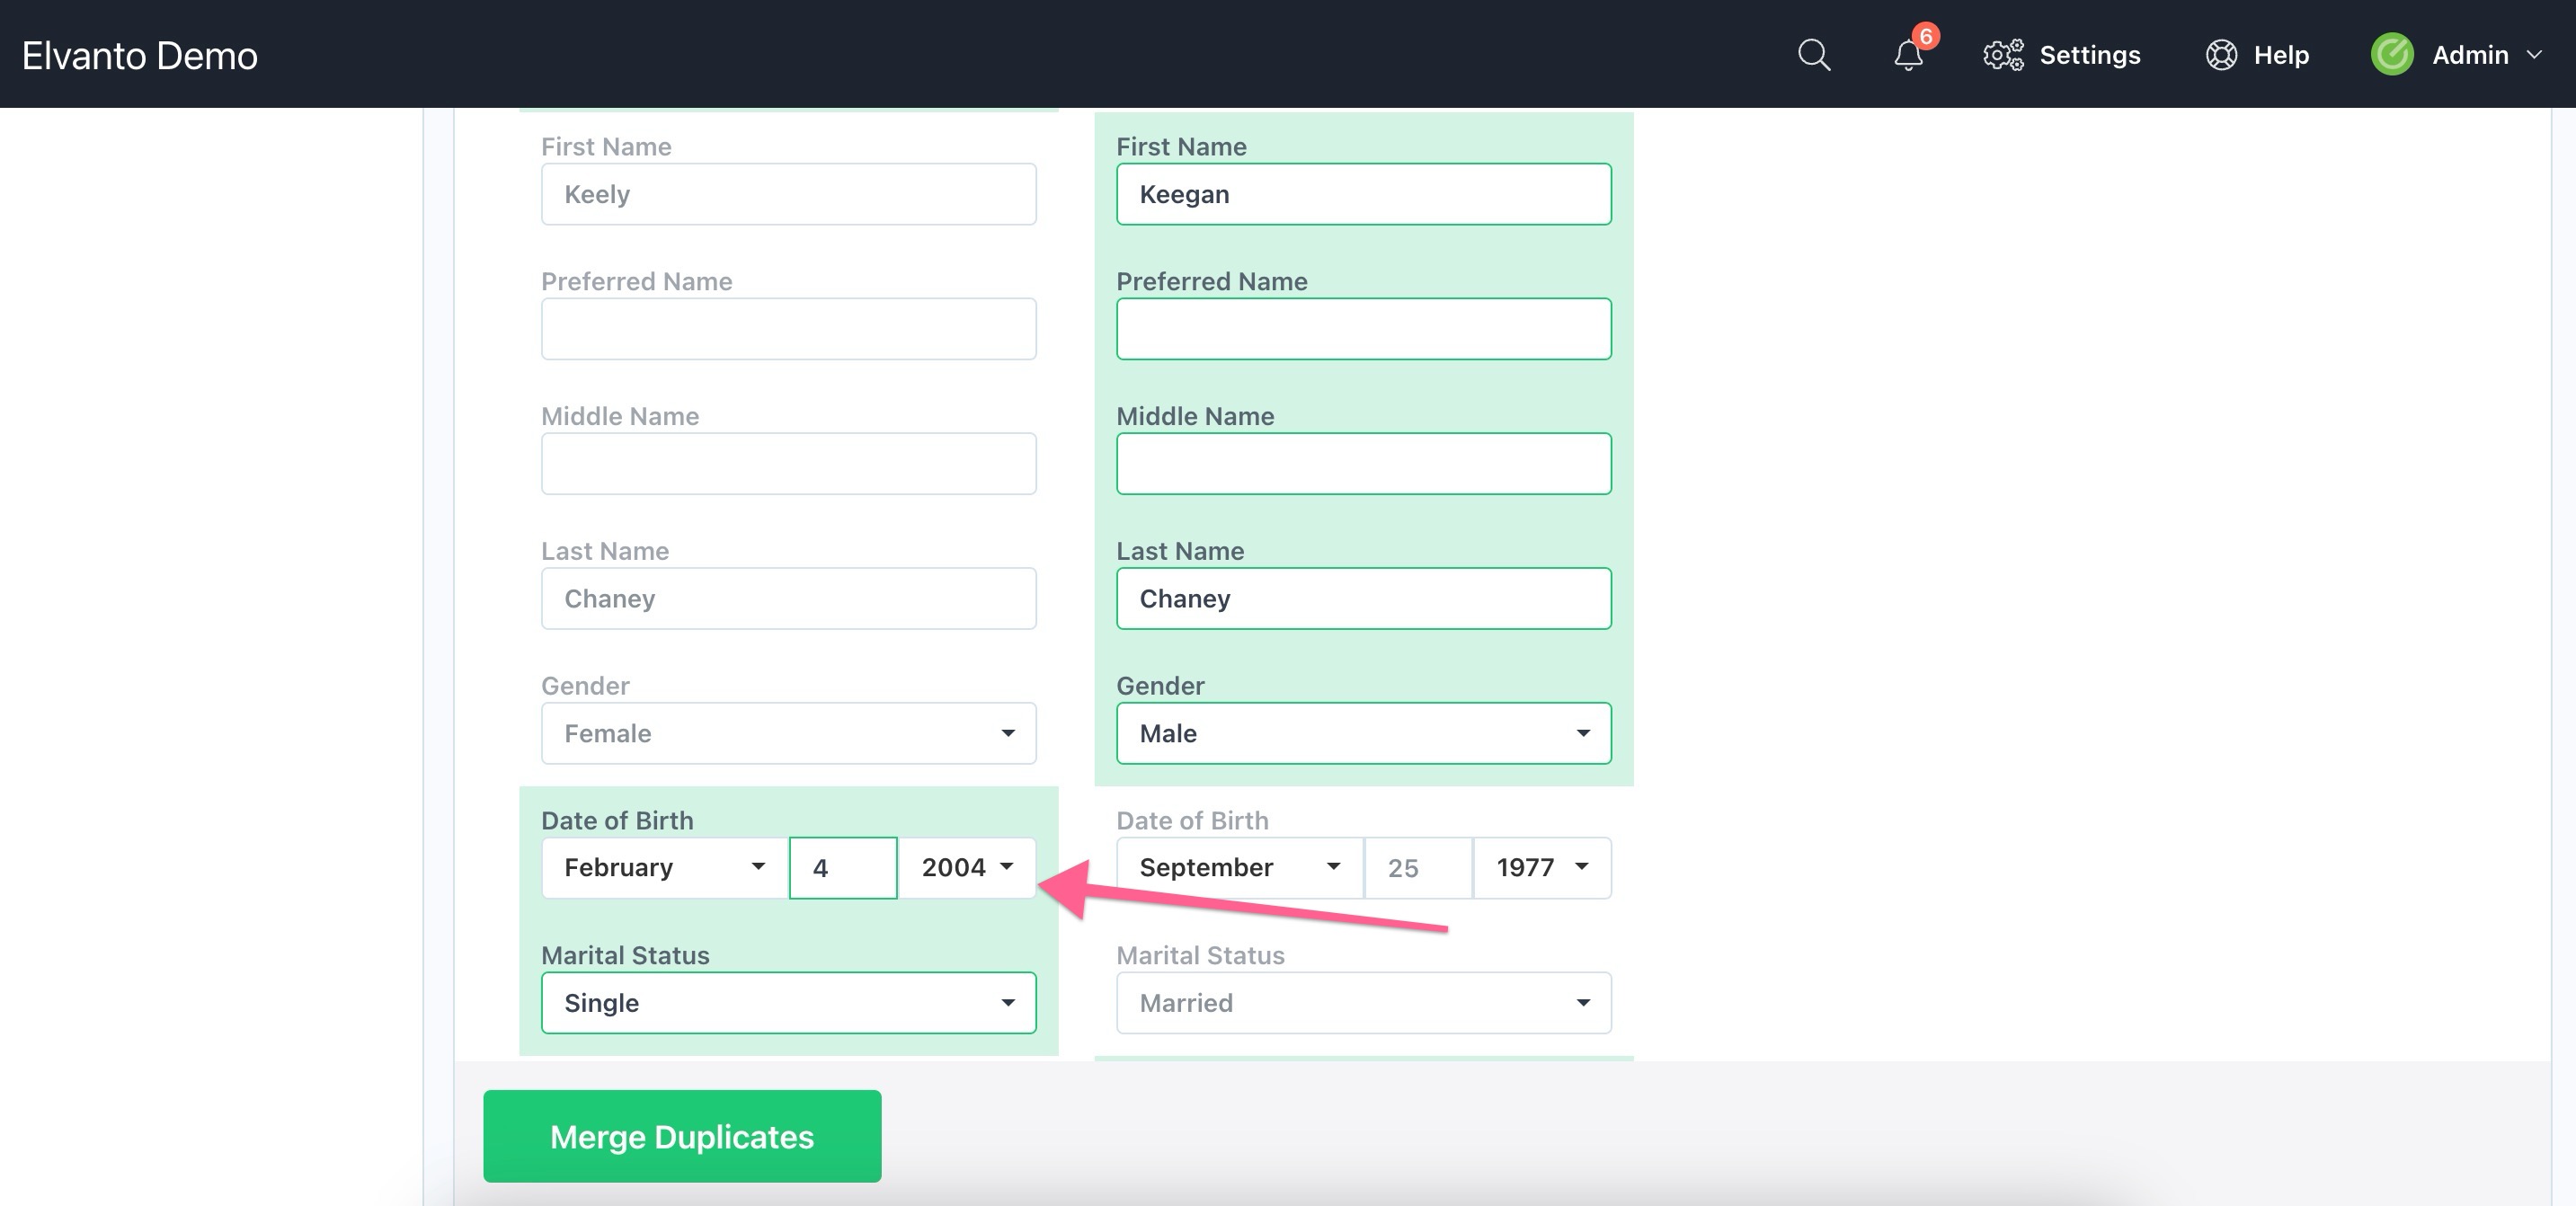Click the green Admin avatar icon
2576x1206 pixels.
2392,55
